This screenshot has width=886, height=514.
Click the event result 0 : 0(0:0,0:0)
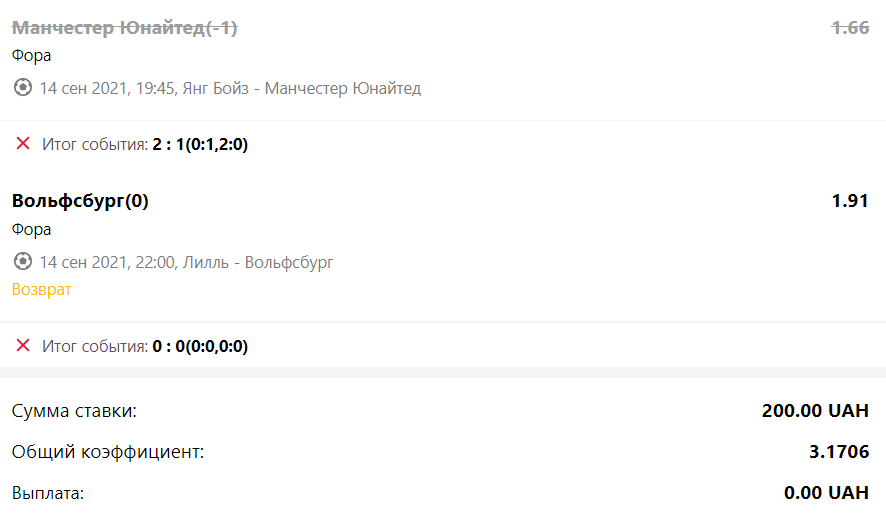(201, 346)
